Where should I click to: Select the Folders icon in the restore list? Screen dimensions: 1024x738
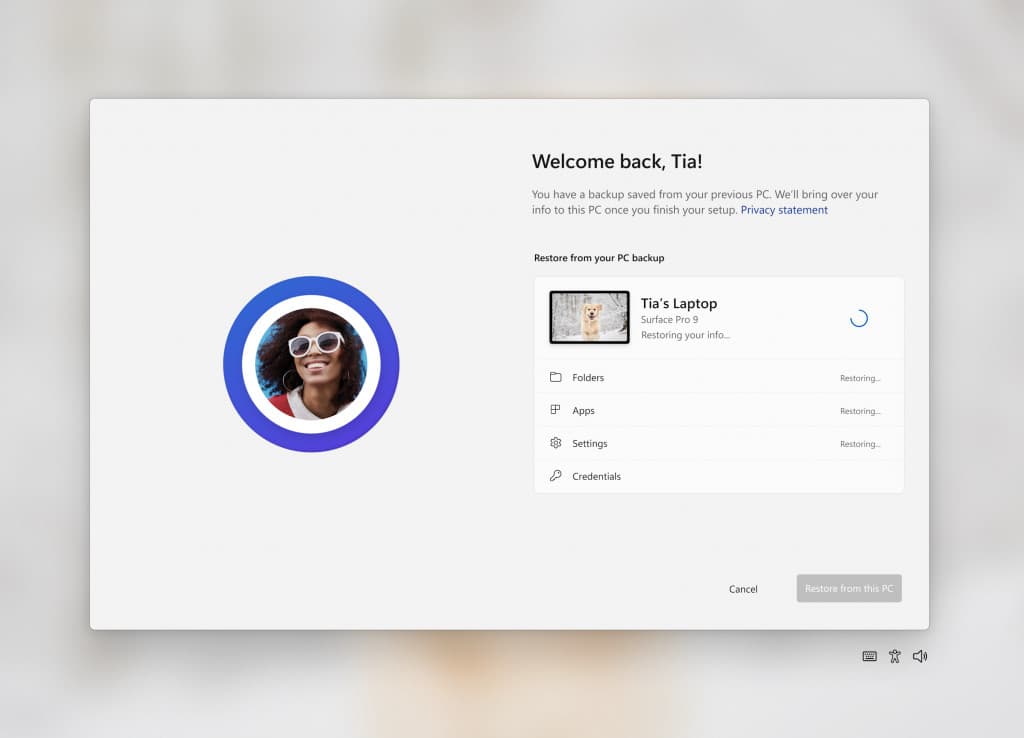pos(556,377)
